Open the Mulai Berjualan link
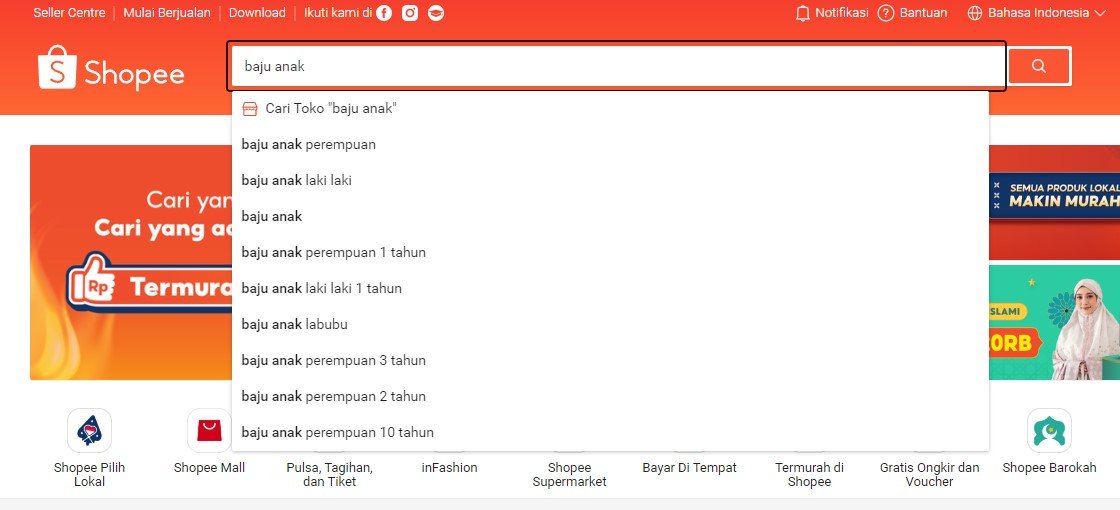1120x510 pixels. (167, 13)
